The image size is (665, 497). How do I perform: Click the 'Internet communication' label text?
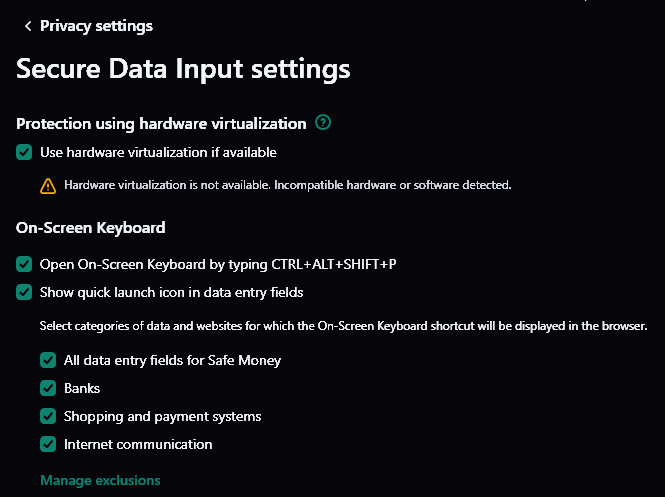(x=138, y=444)
